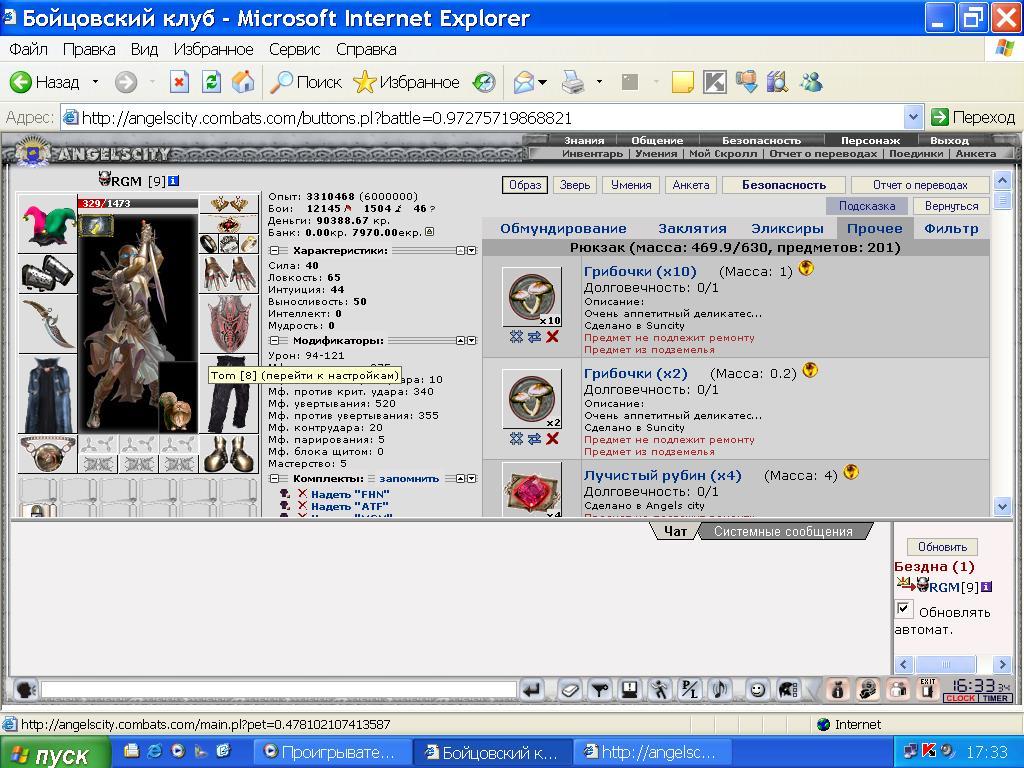Screen dimensions: 1024x768
Task: Open the Назад history dropdown arrow
Action: click(95, 82)
